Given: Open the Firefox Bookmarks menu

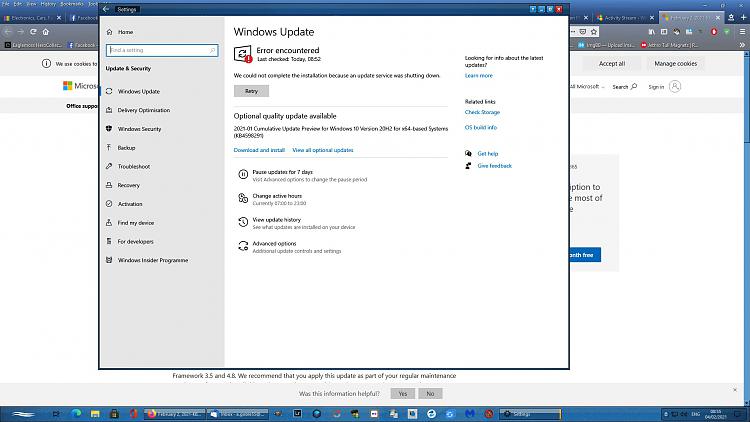Looking at the screenshot, I should (x=72, y=3).
